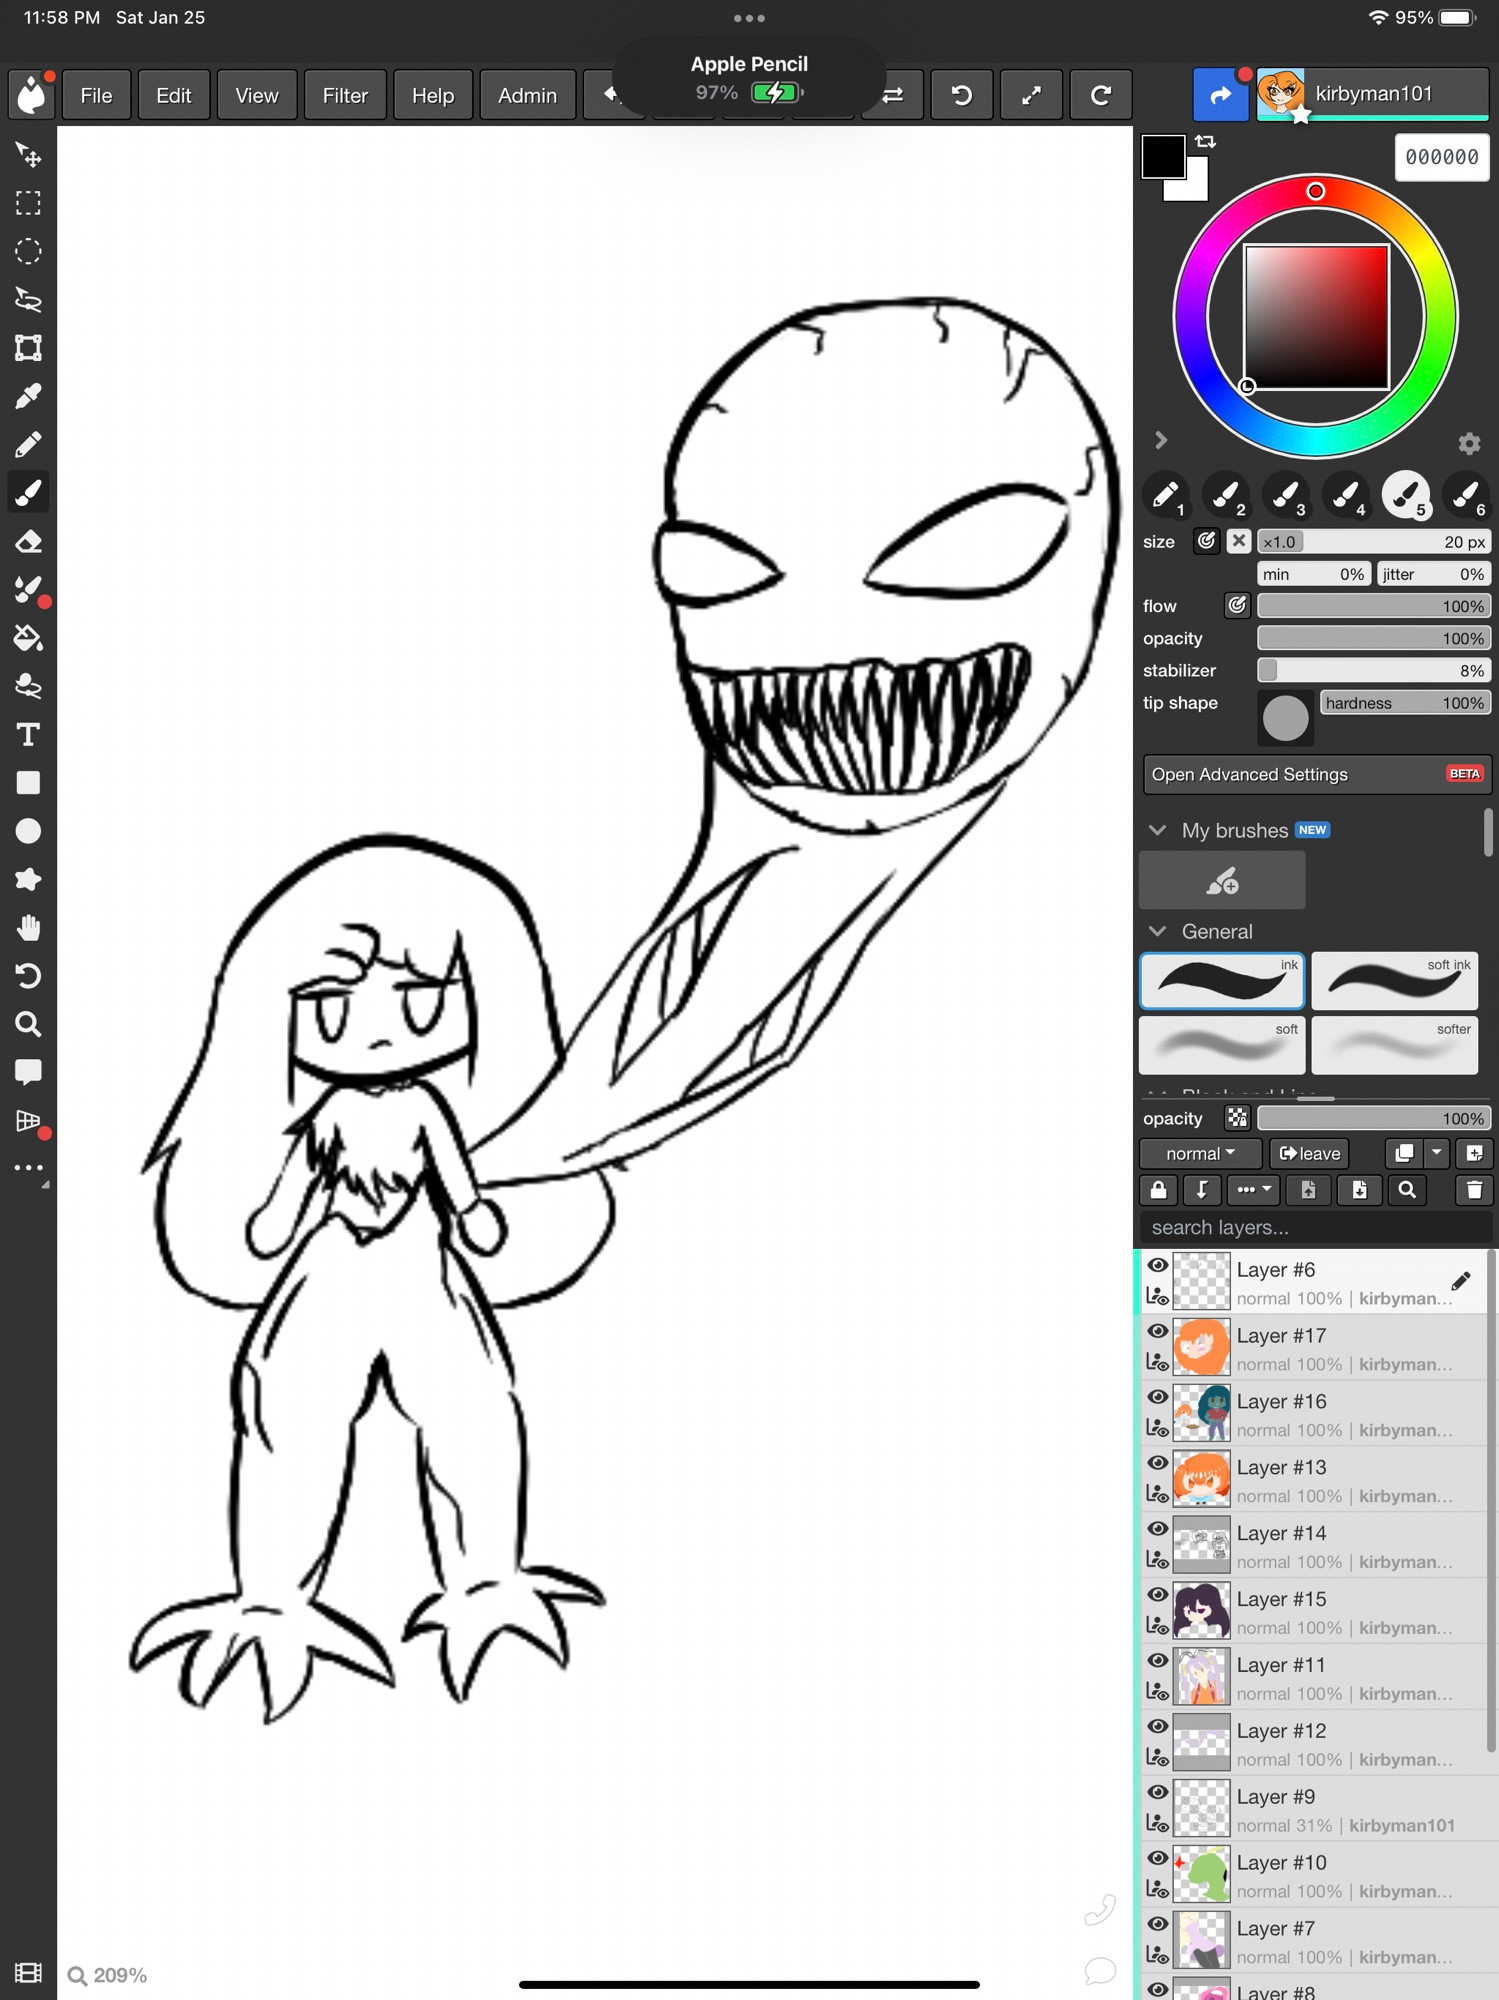Toggle visibility of Layer #14

[x=1157, y=1530]
